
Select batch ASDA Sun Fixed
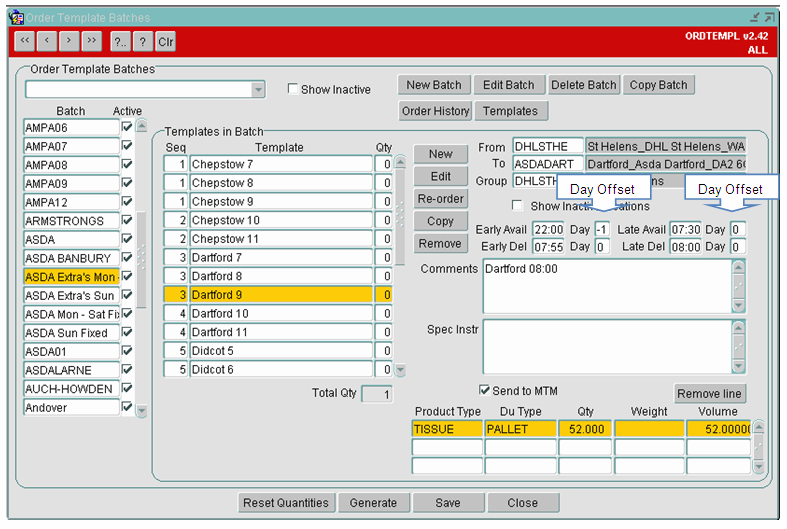pyautogui.click(x=71, y=333)
